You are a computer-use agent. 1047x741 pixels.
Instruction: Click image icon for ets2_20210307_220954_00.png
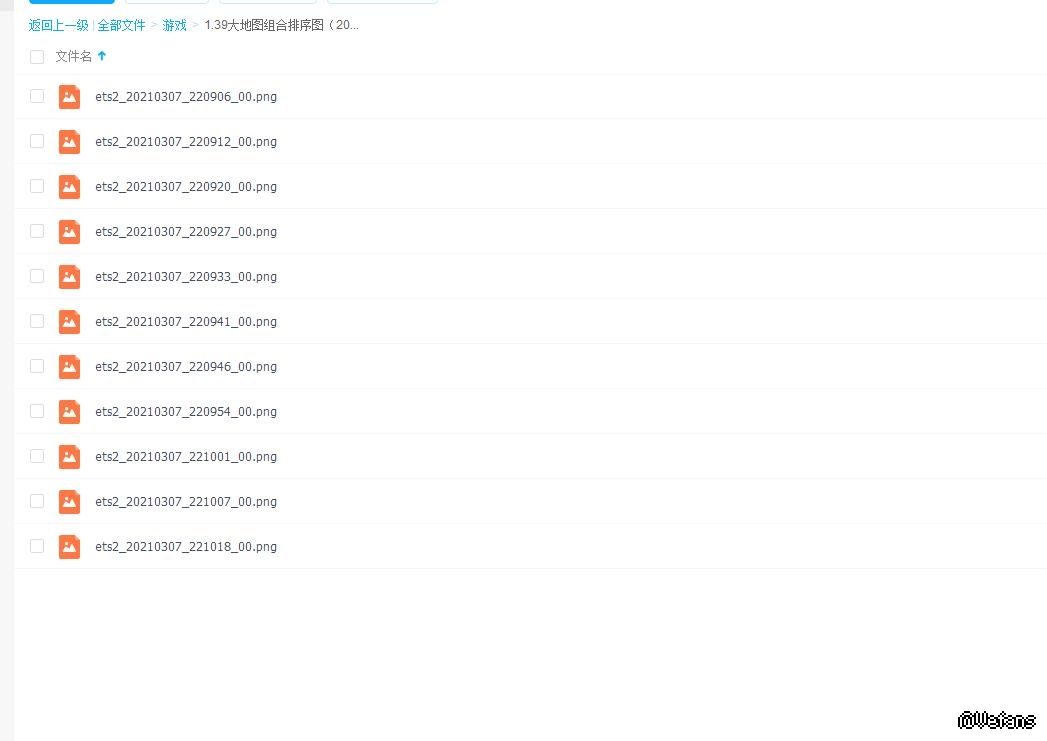click(69, 411)
